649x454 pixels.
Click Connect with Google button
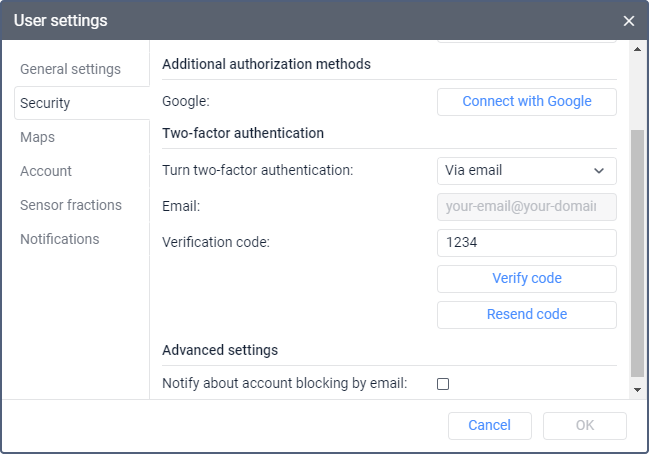[526, 101]
